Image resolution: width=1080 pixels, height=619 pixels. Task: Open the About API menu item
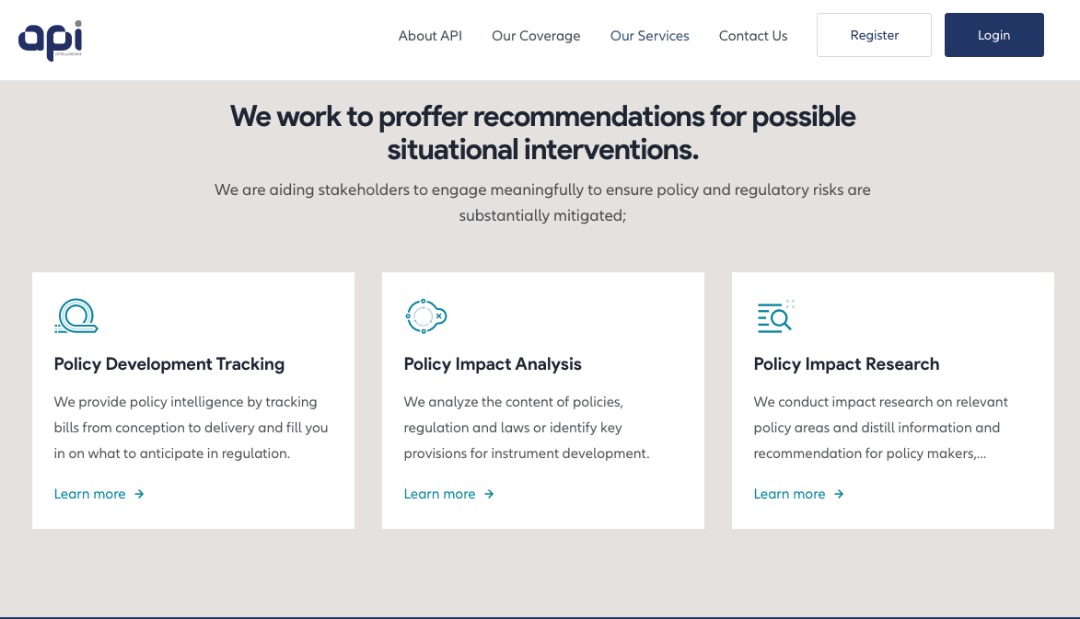[430, 36]
